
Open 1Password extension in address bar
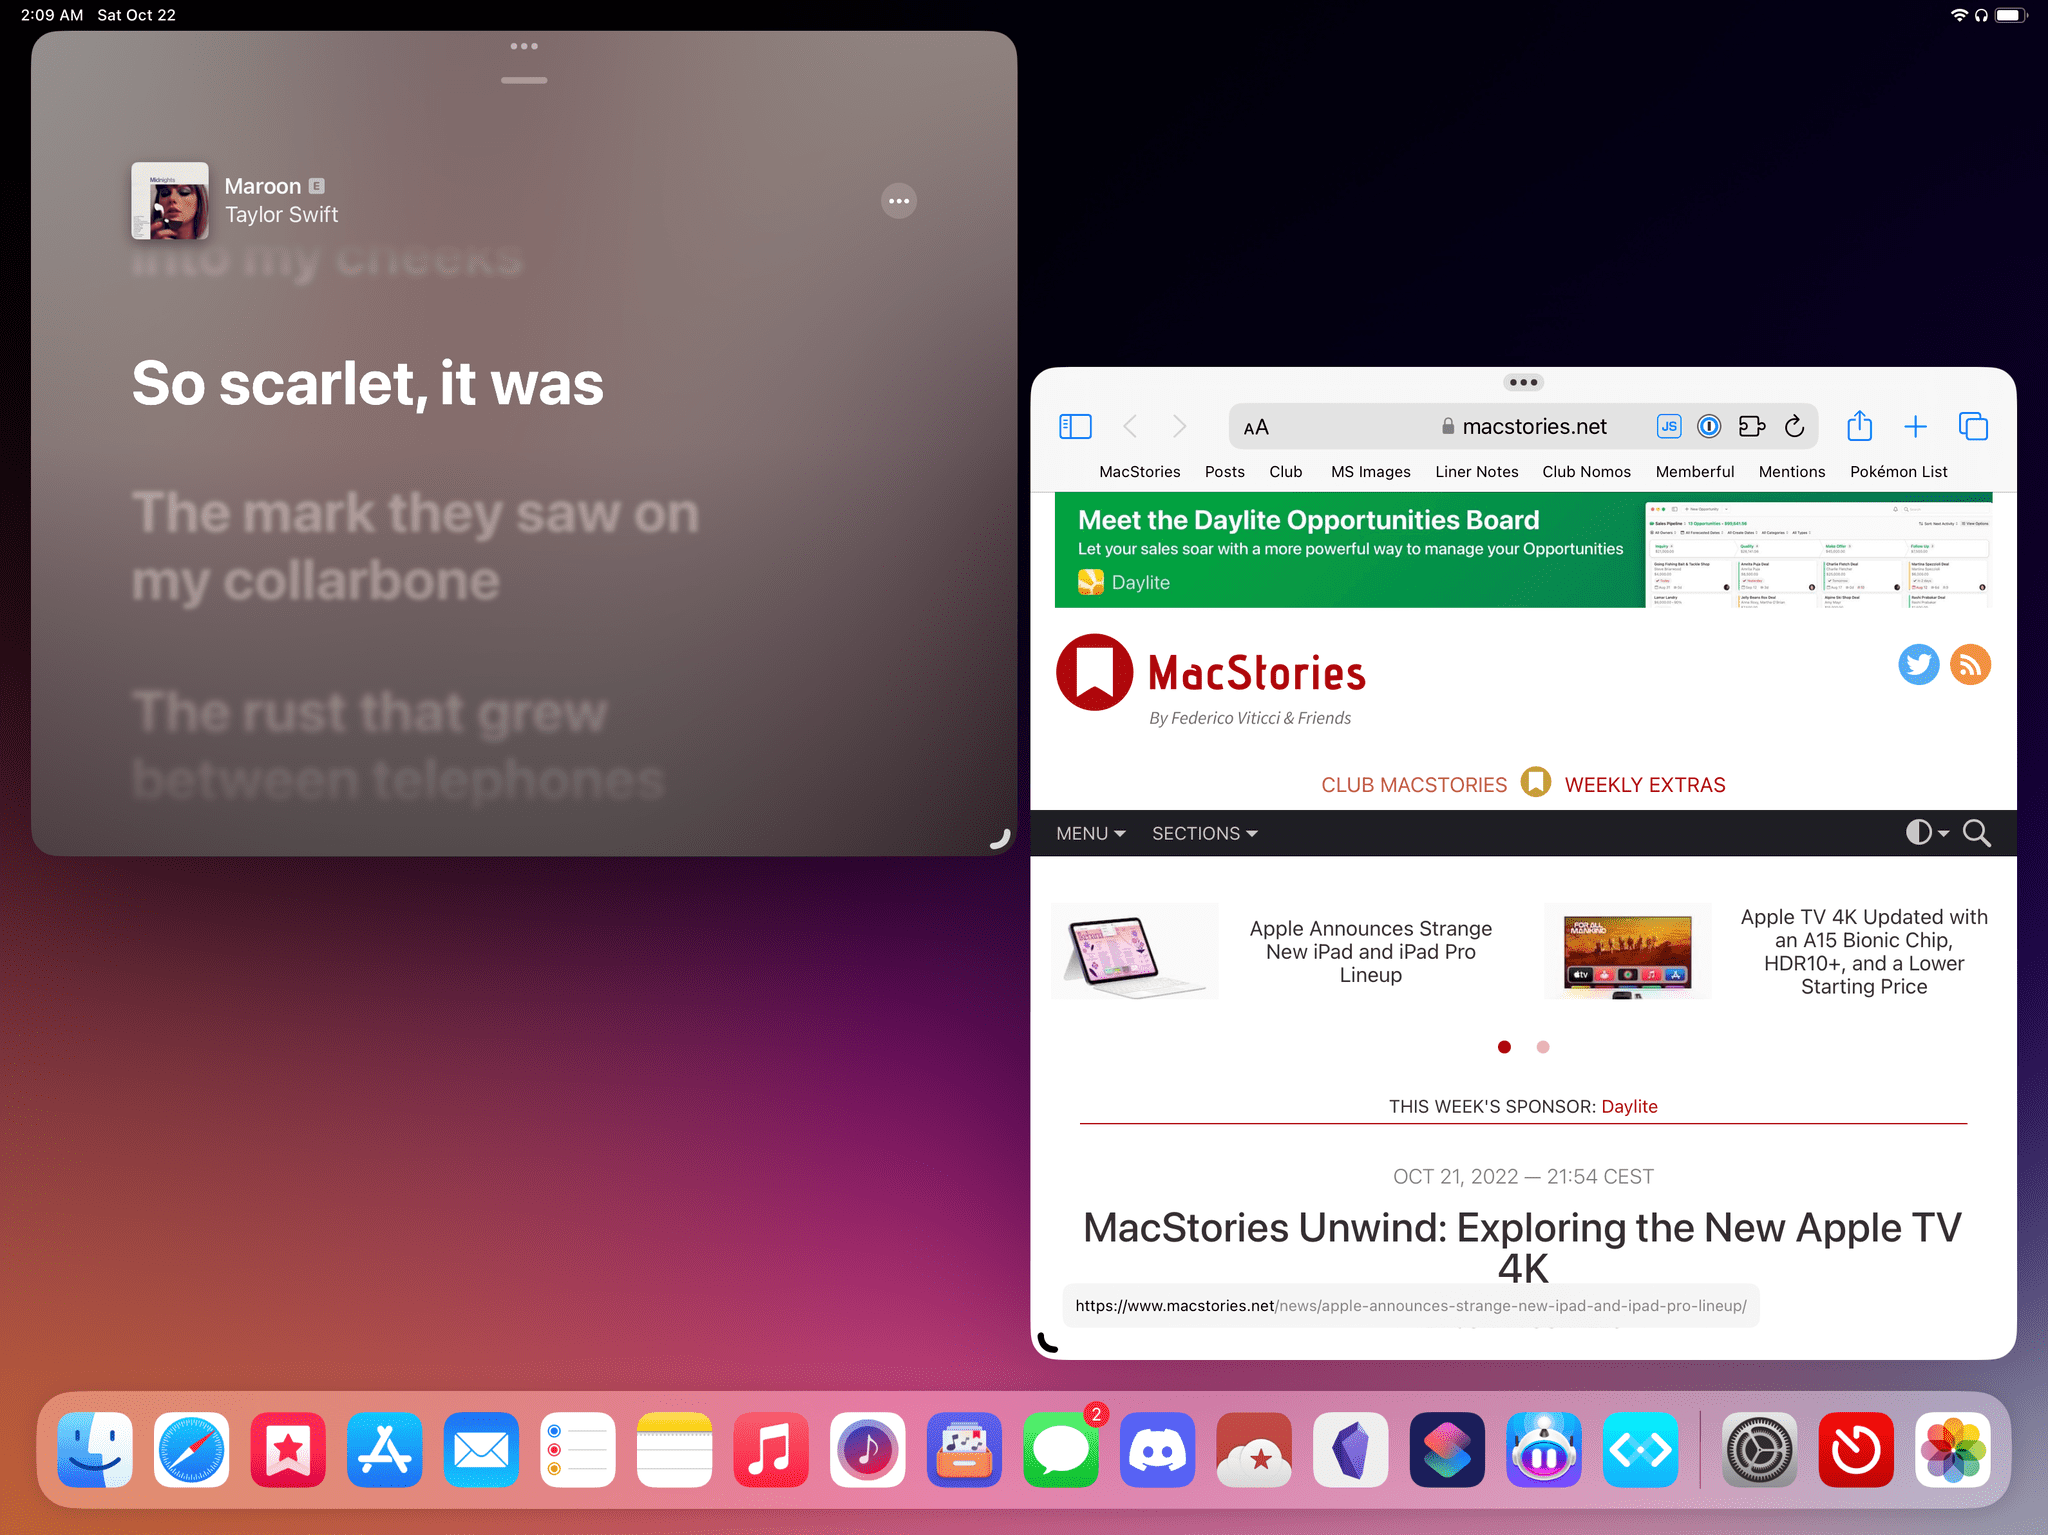pos(1710,427)
